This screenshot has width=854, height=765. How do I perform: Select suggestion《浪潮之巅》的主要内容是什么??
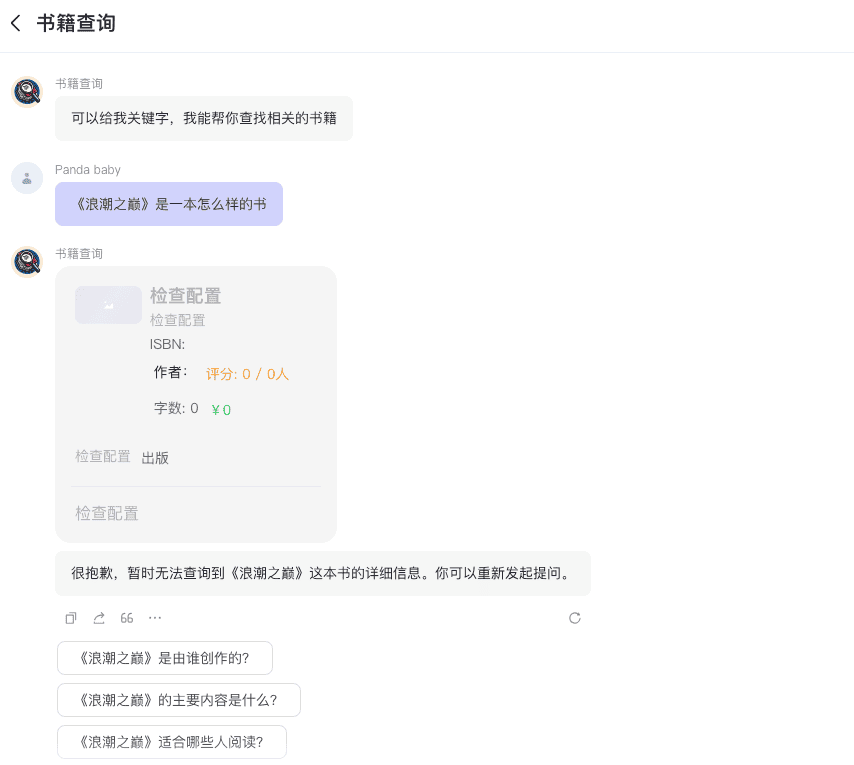pyautogui.click(x=179, y=700)
